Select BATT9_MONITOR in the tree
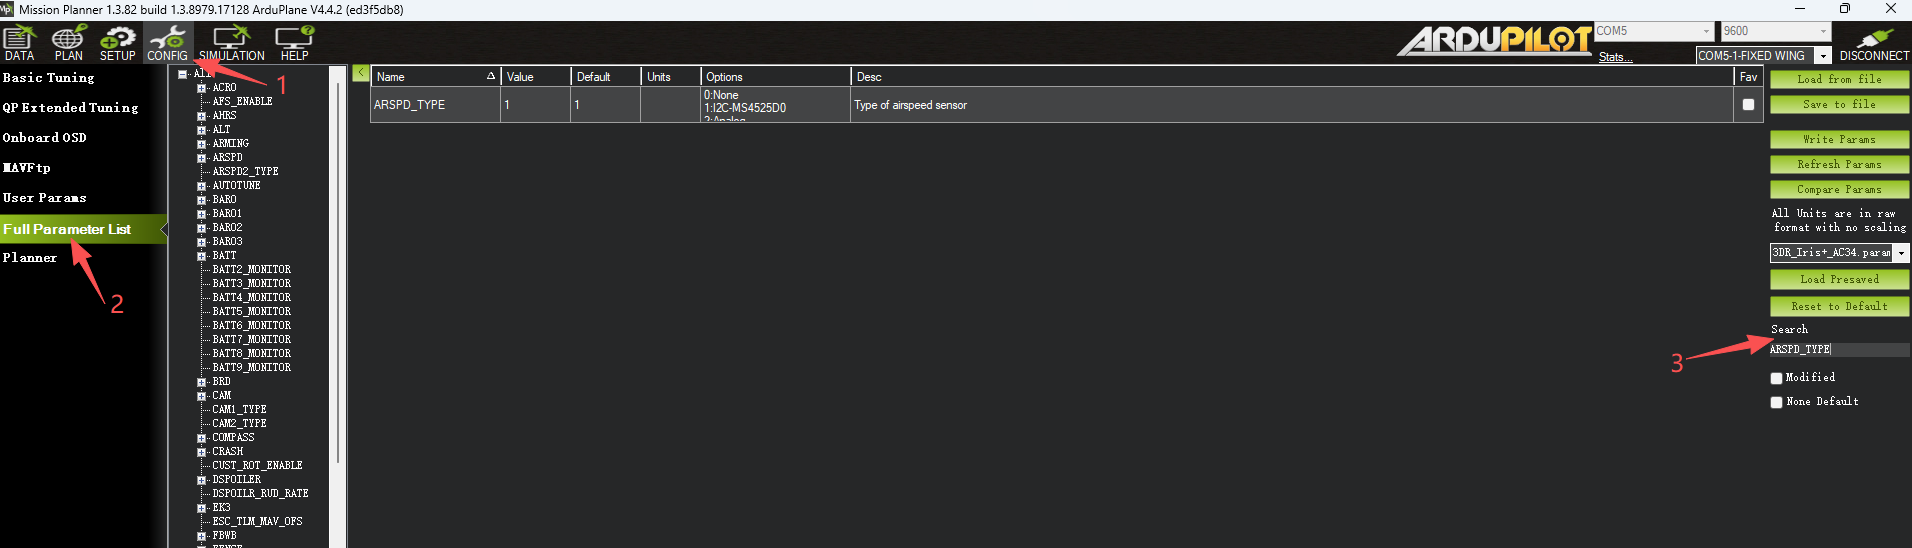 [x=251, y=368]
